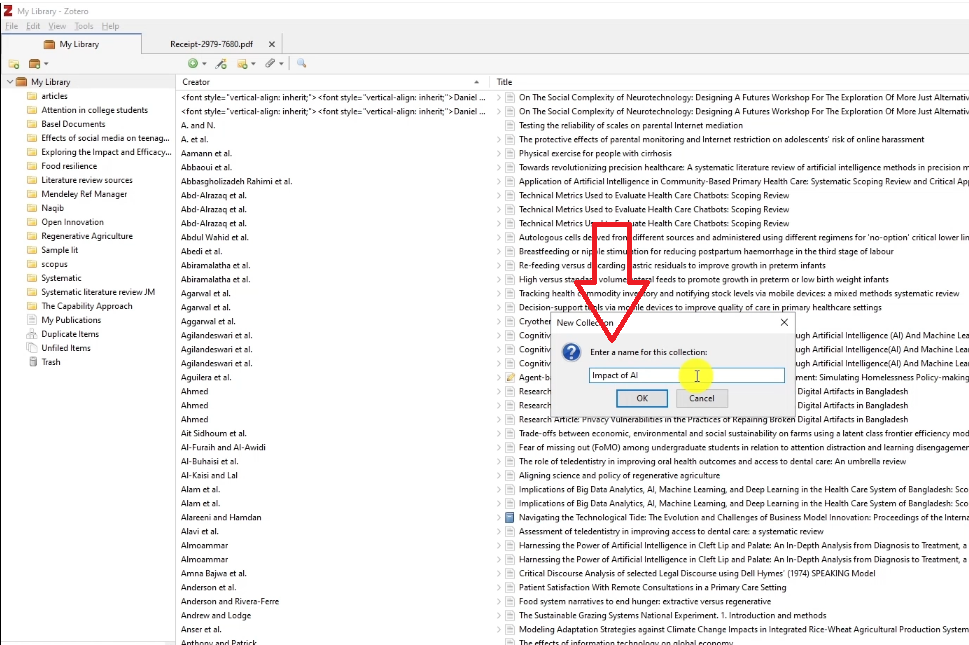Click the note icon beside Agent-b item
Screen dimensions: 969x645
pyautogui.click(x=510, y=377)
